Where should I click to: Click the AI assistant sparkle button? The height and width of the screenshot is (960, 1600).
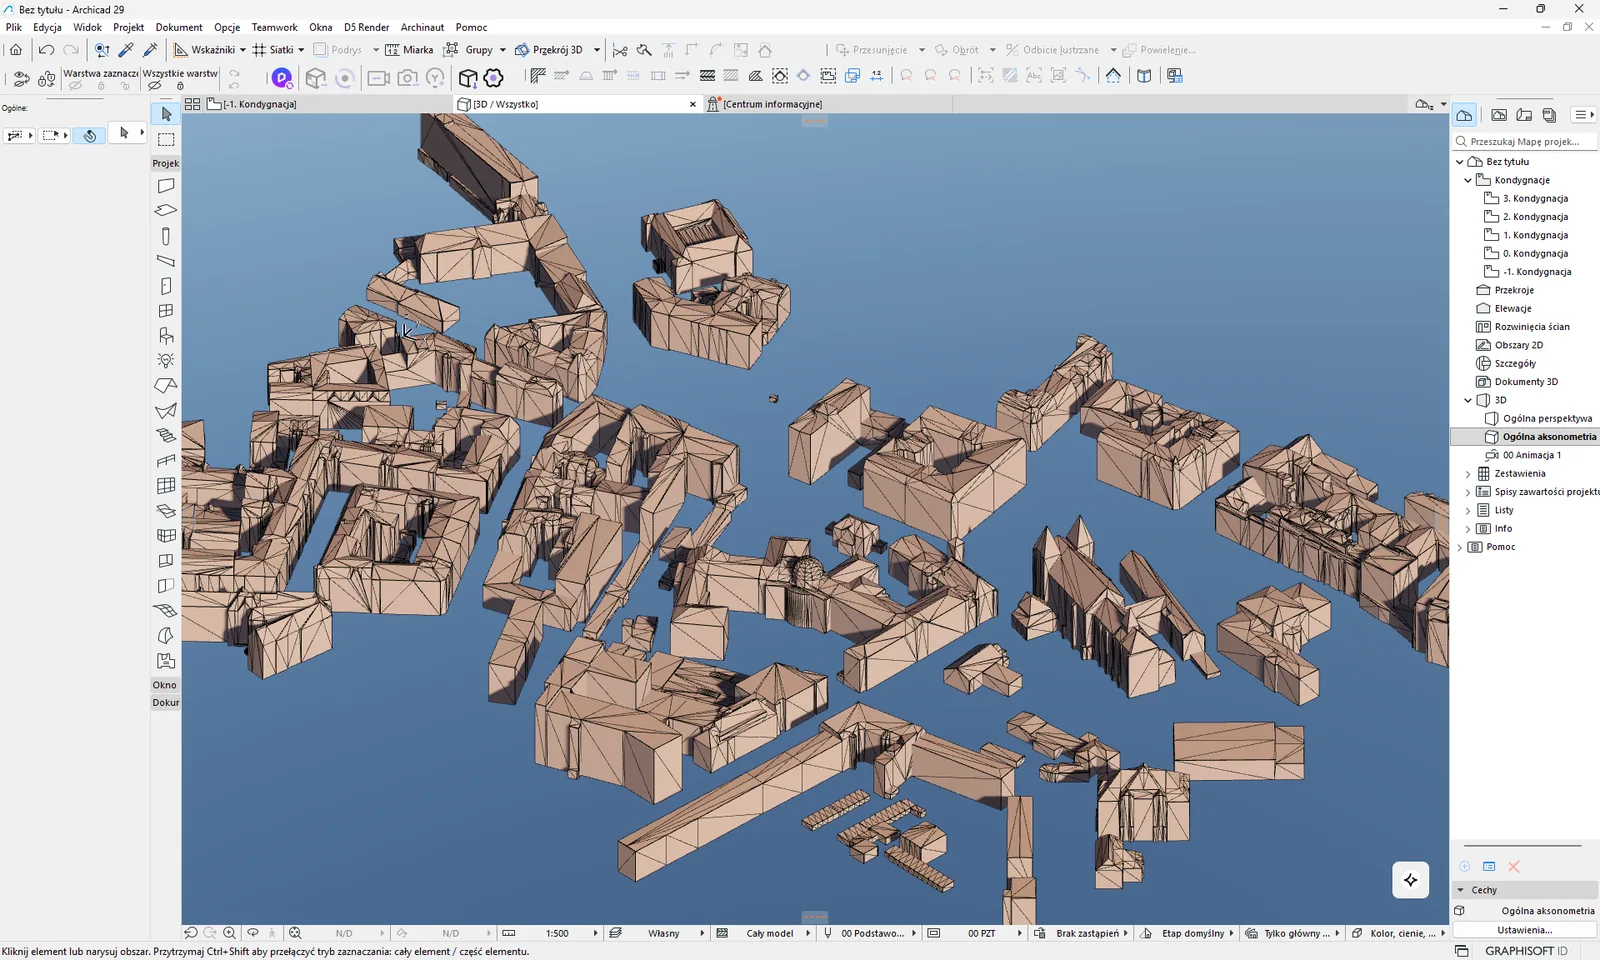1410,880
